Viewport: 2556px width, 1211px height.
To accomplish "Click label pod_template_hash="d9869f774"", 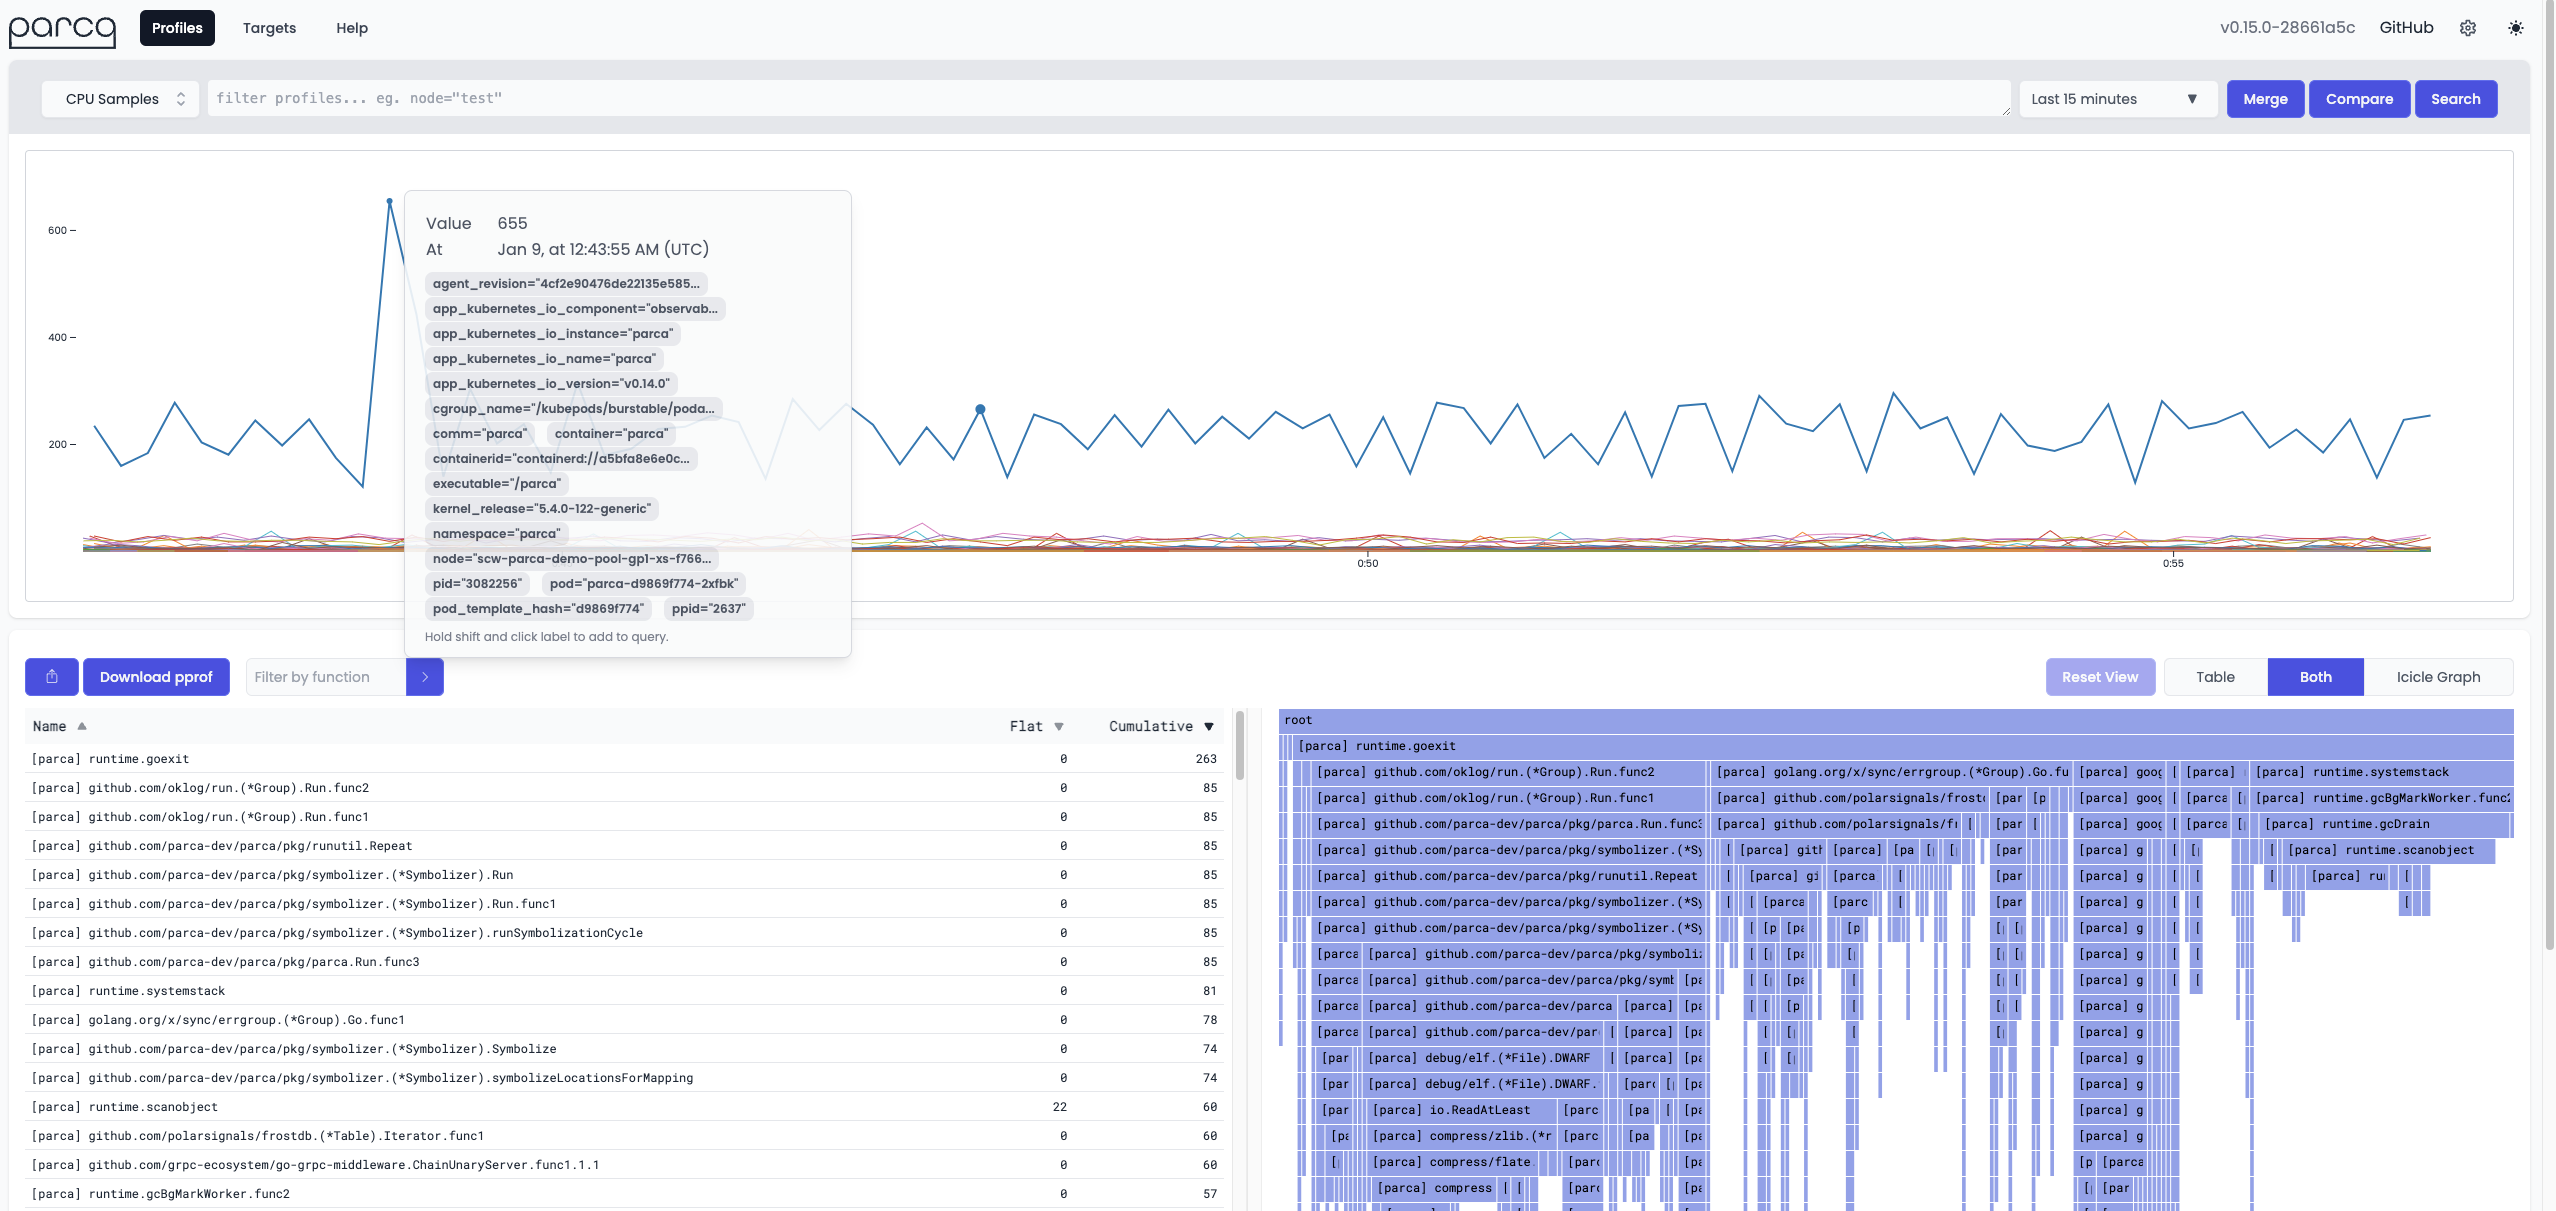I will click(539, 609).
